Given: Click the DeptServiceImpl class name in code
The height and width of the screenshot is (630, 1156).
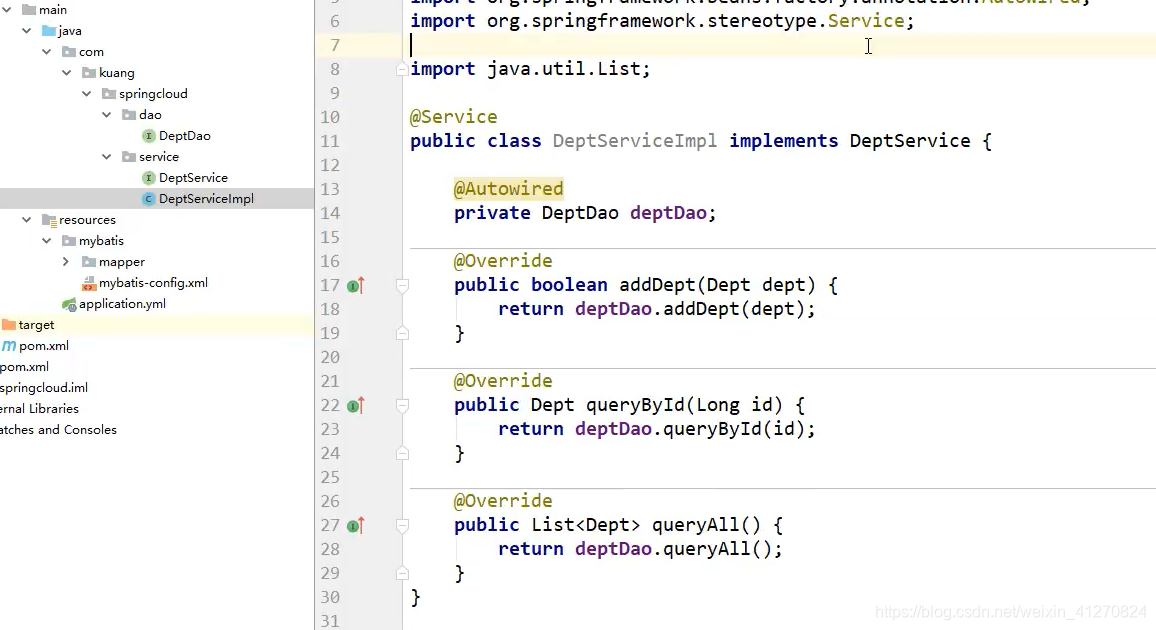Looking at the screenshot, I should point(635,141).
